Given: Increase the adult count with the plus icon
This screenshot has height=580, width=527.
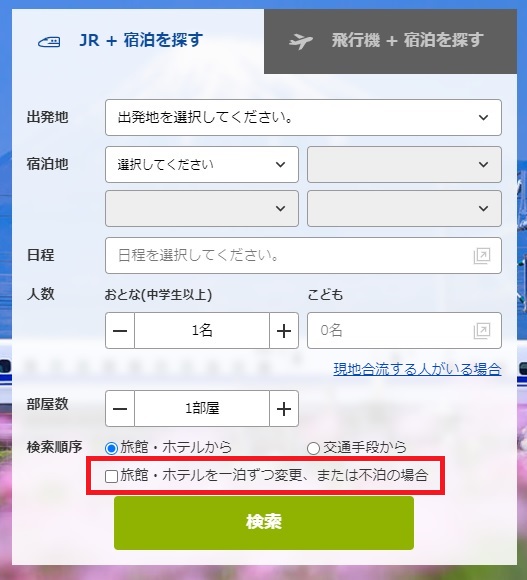Looking at the screenshot, I should [284, 331].
